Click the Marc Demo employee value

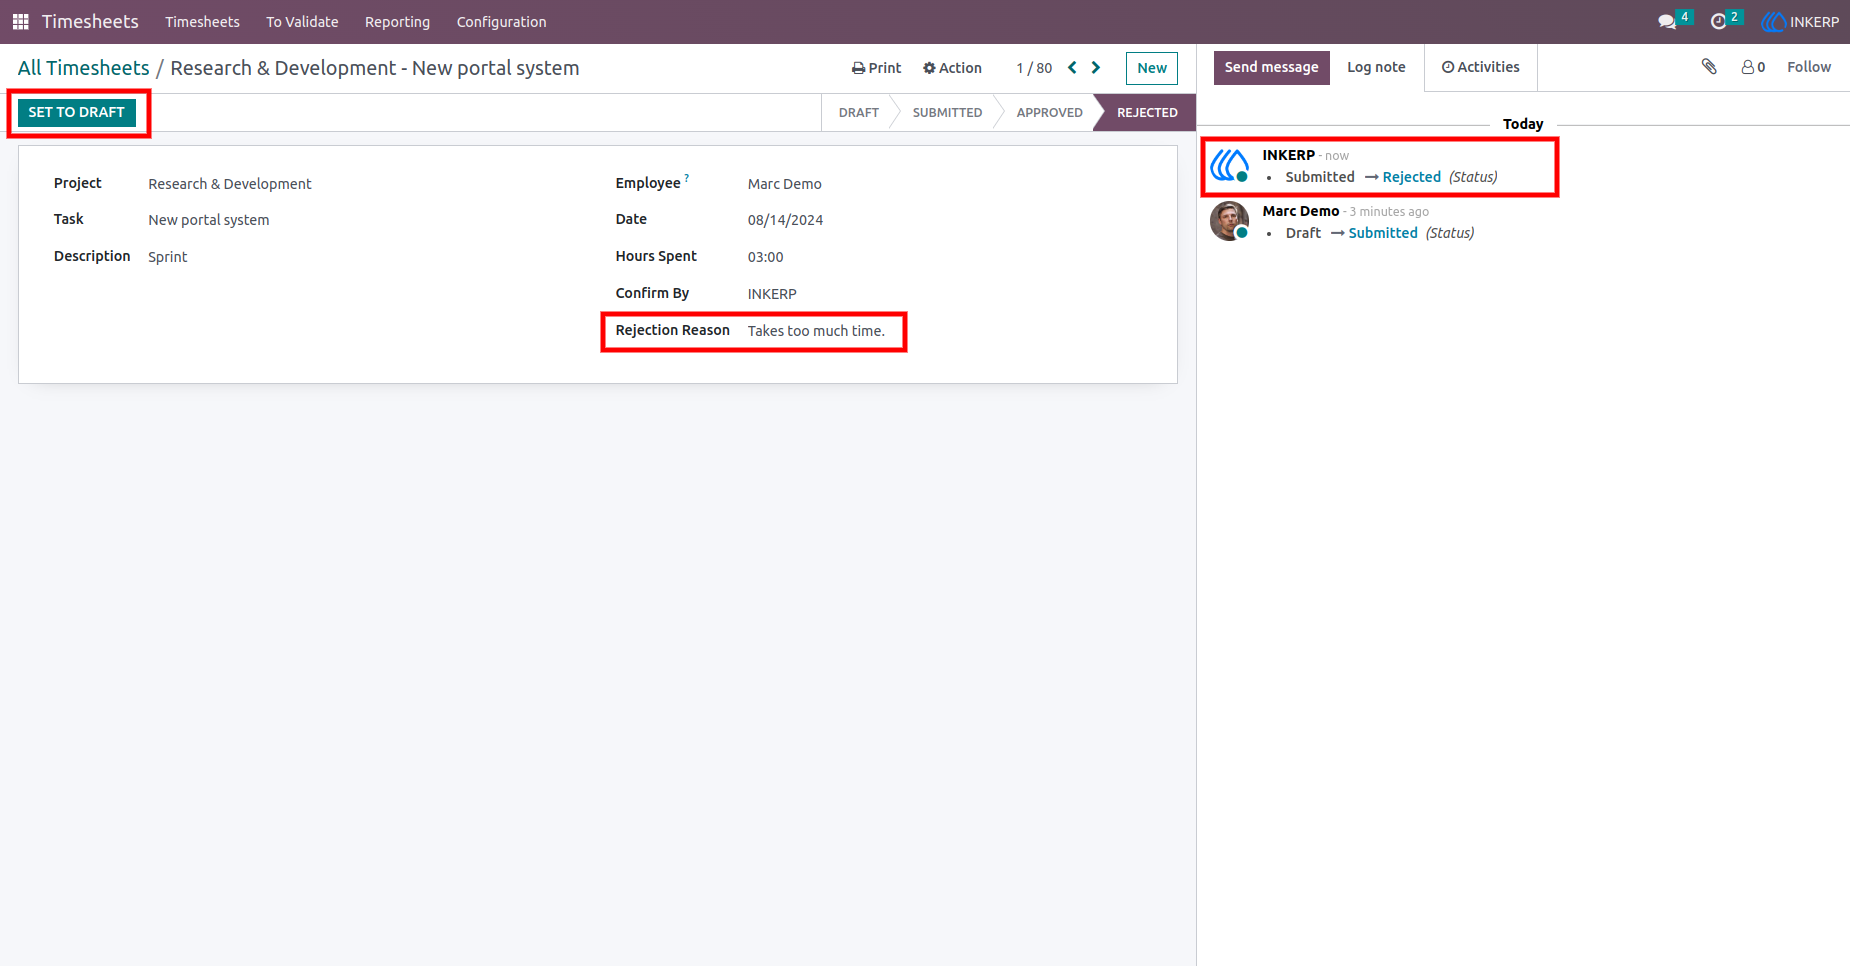(785, 184)
